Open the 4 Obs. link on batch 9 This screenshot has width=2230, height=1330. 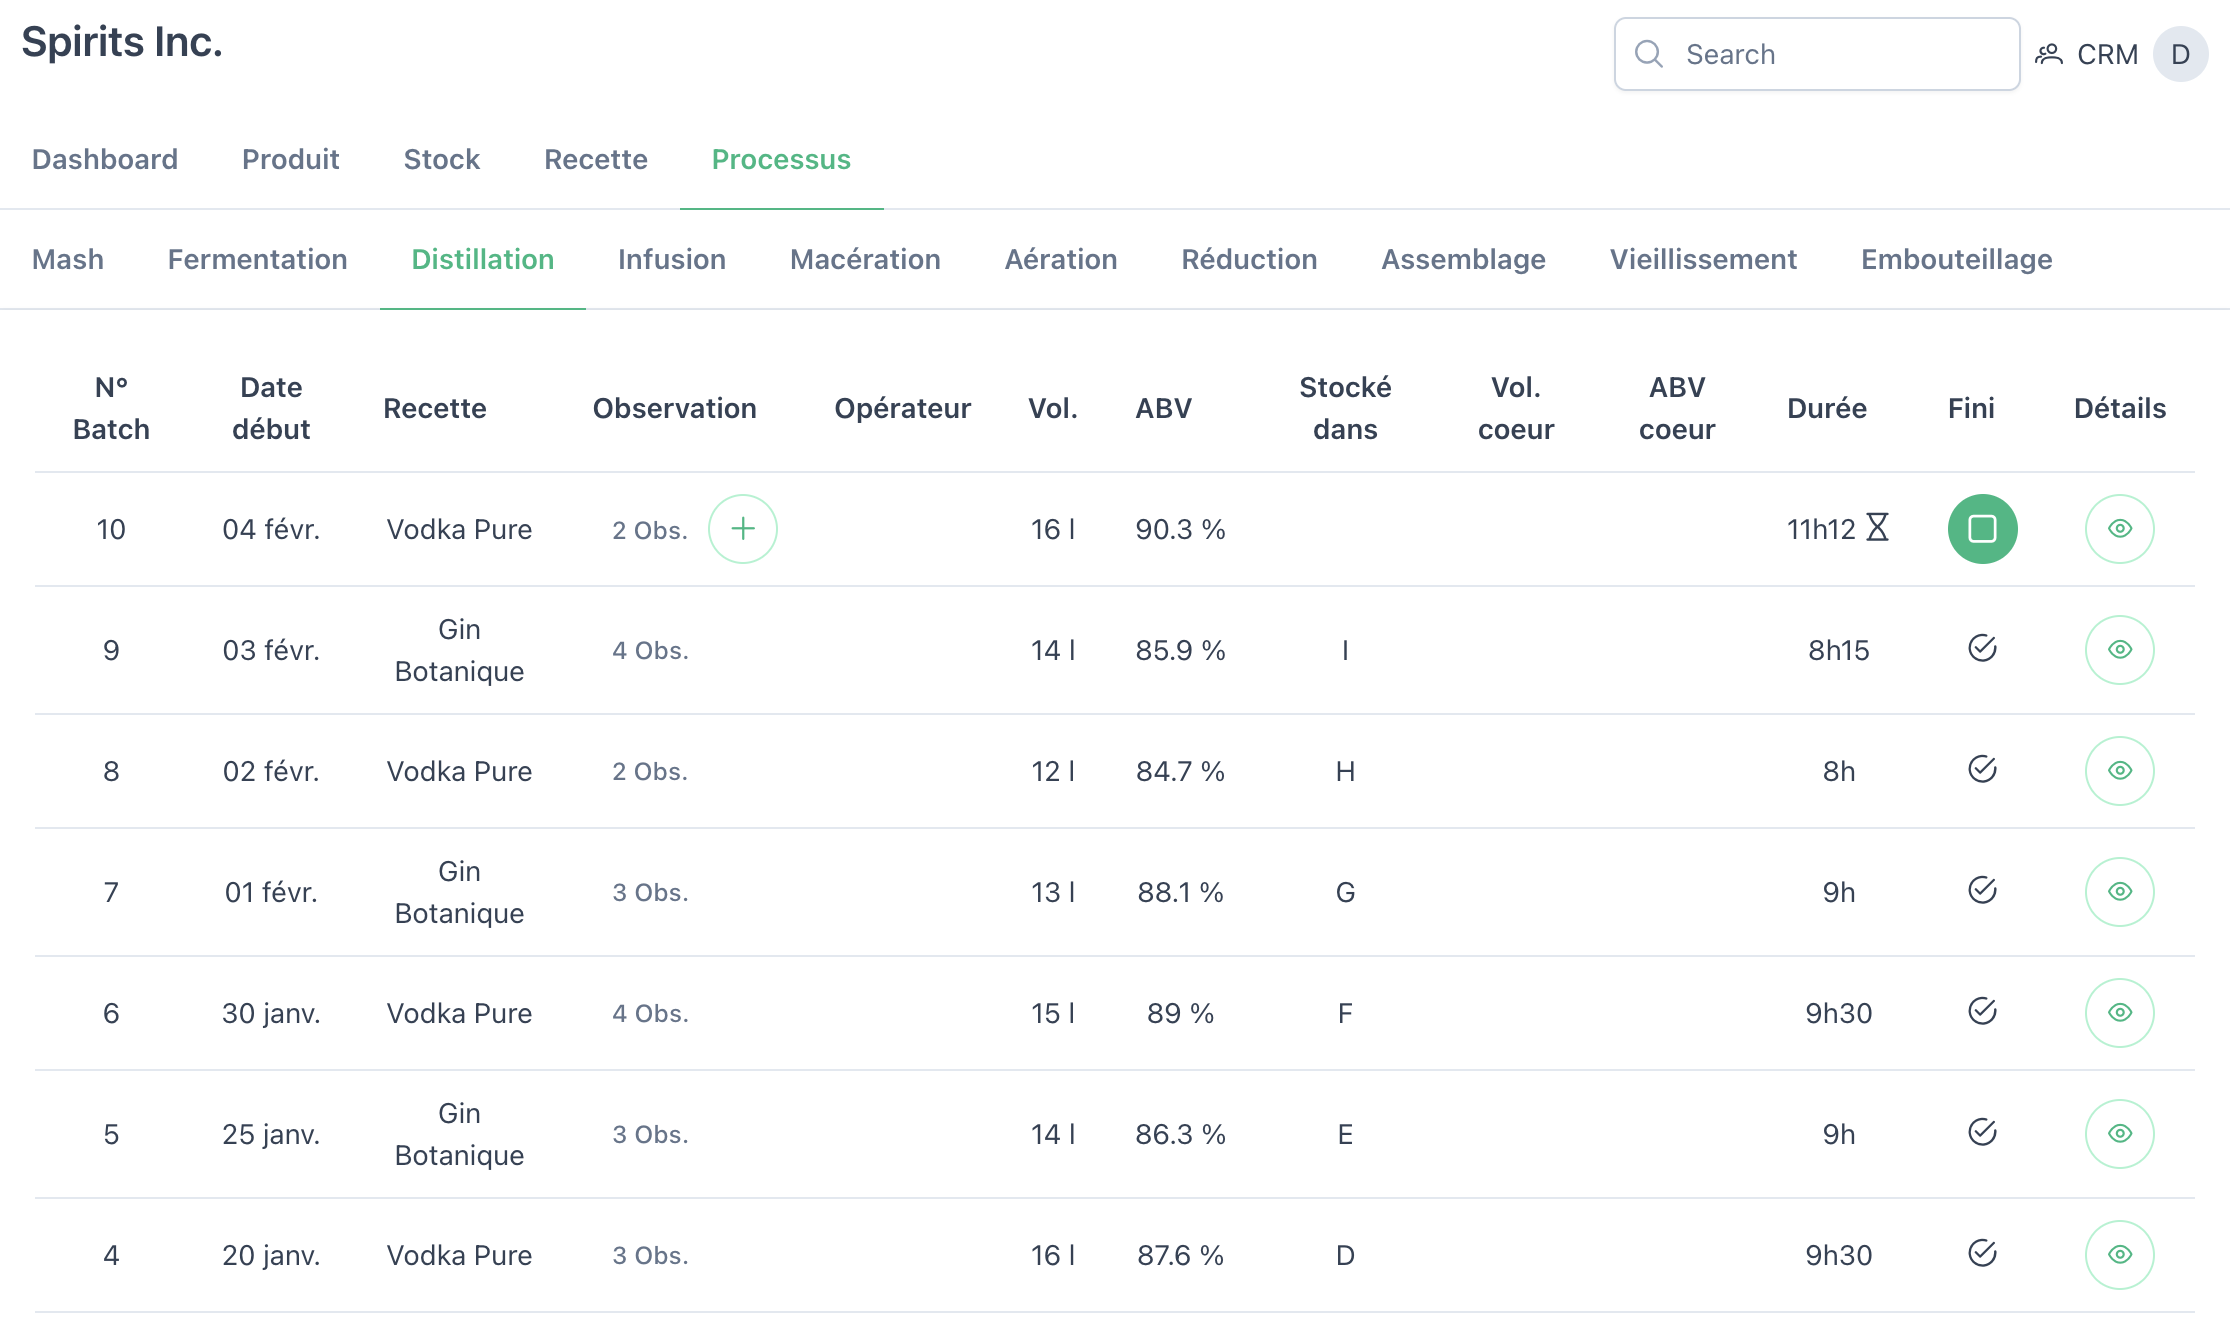click(651, 649)
